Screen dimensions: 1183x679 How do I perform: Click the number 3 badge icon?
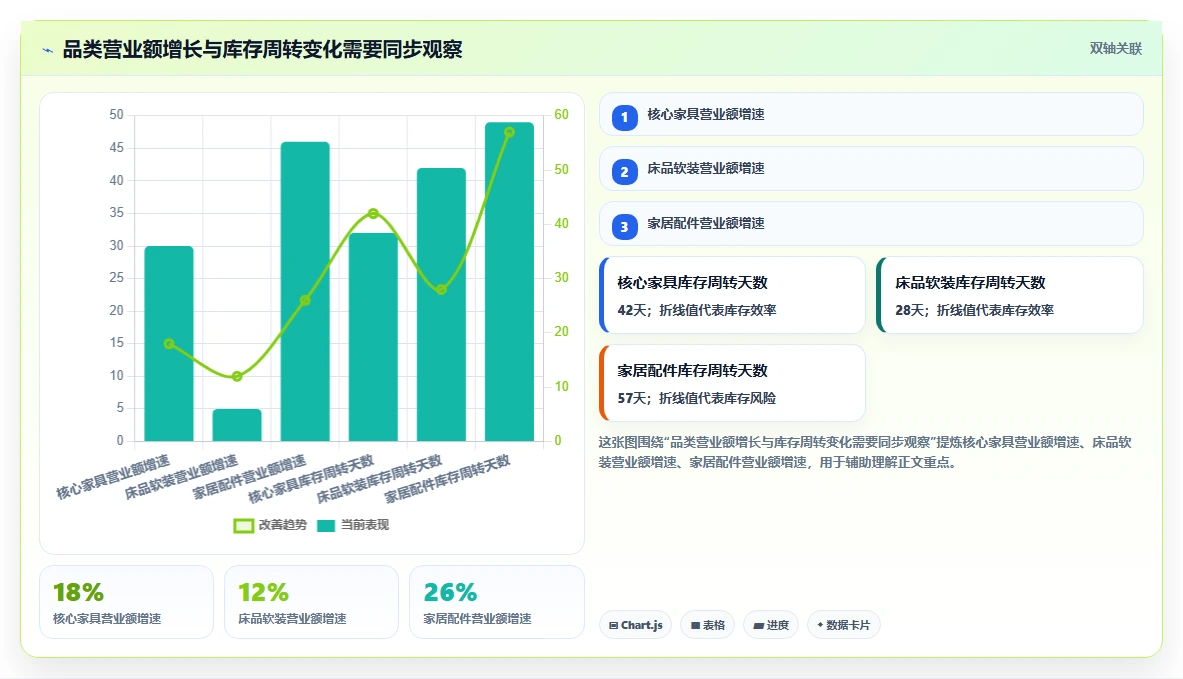click(x=624, y=226)
